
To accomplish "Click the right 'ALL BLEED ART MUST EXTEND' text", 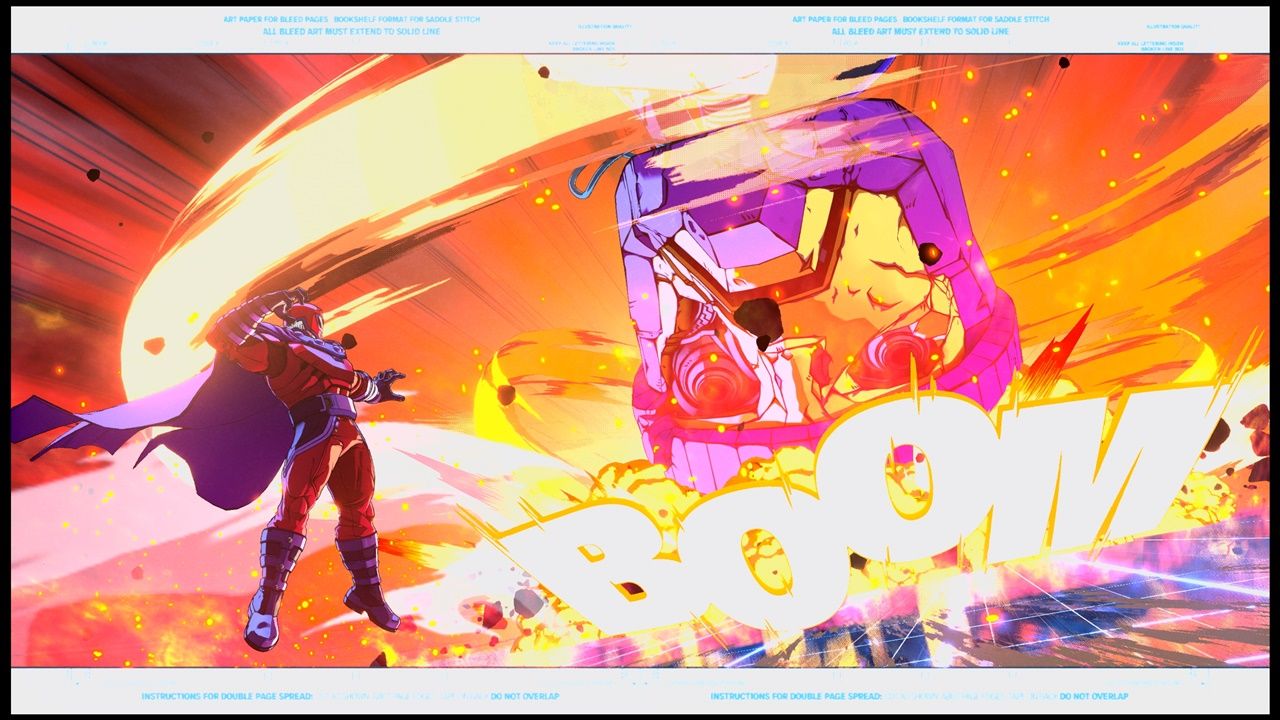I will tap(921, 31).
